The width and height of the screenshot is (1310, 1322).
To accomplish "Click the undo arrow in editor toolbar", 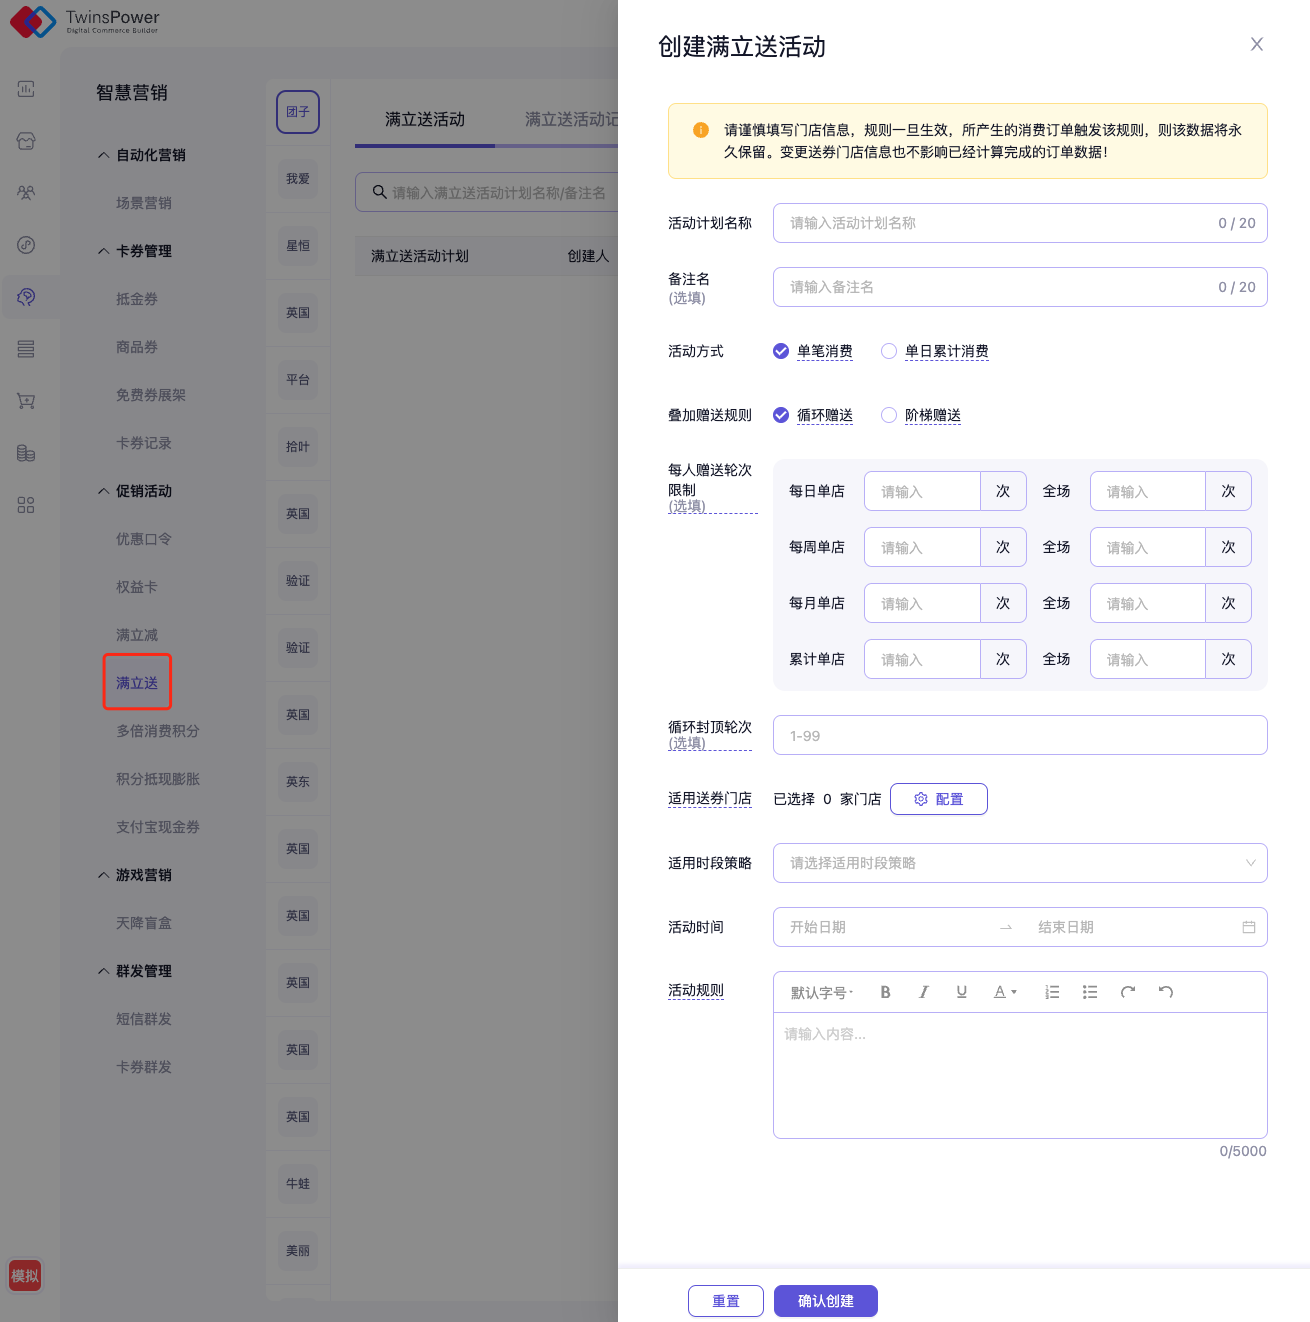I will click(x=1166, y=992).
